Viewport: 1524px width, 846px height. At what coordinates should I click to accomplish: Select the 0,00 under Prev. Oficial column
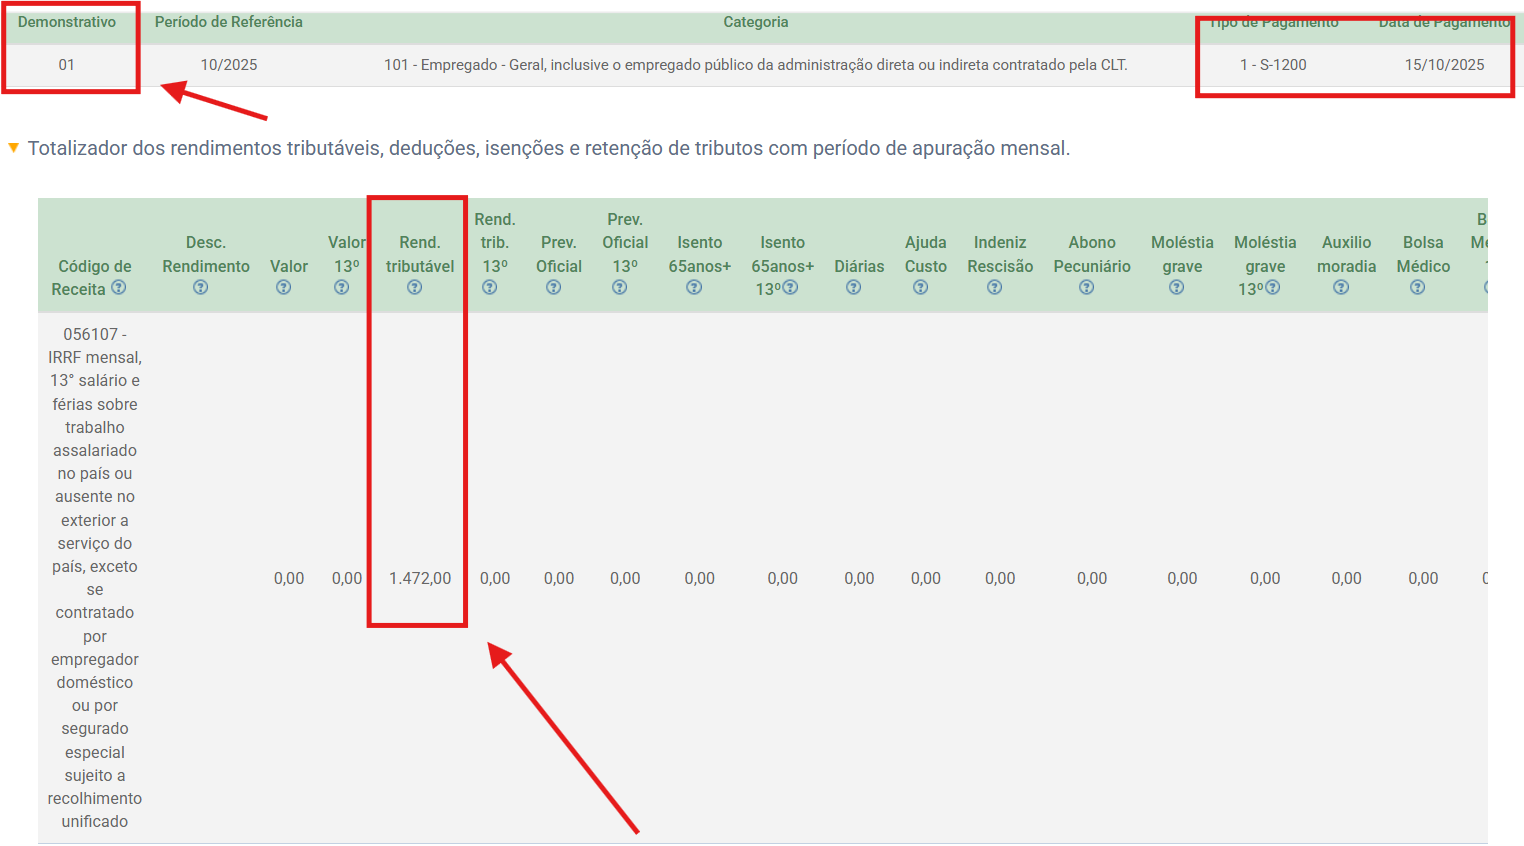559,578
